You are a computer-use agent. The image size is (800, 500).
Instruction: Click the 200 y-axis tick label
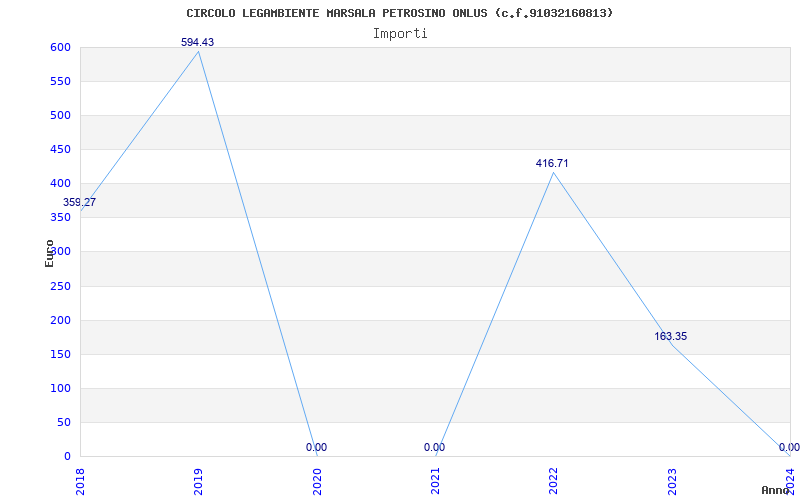point(60,320)
